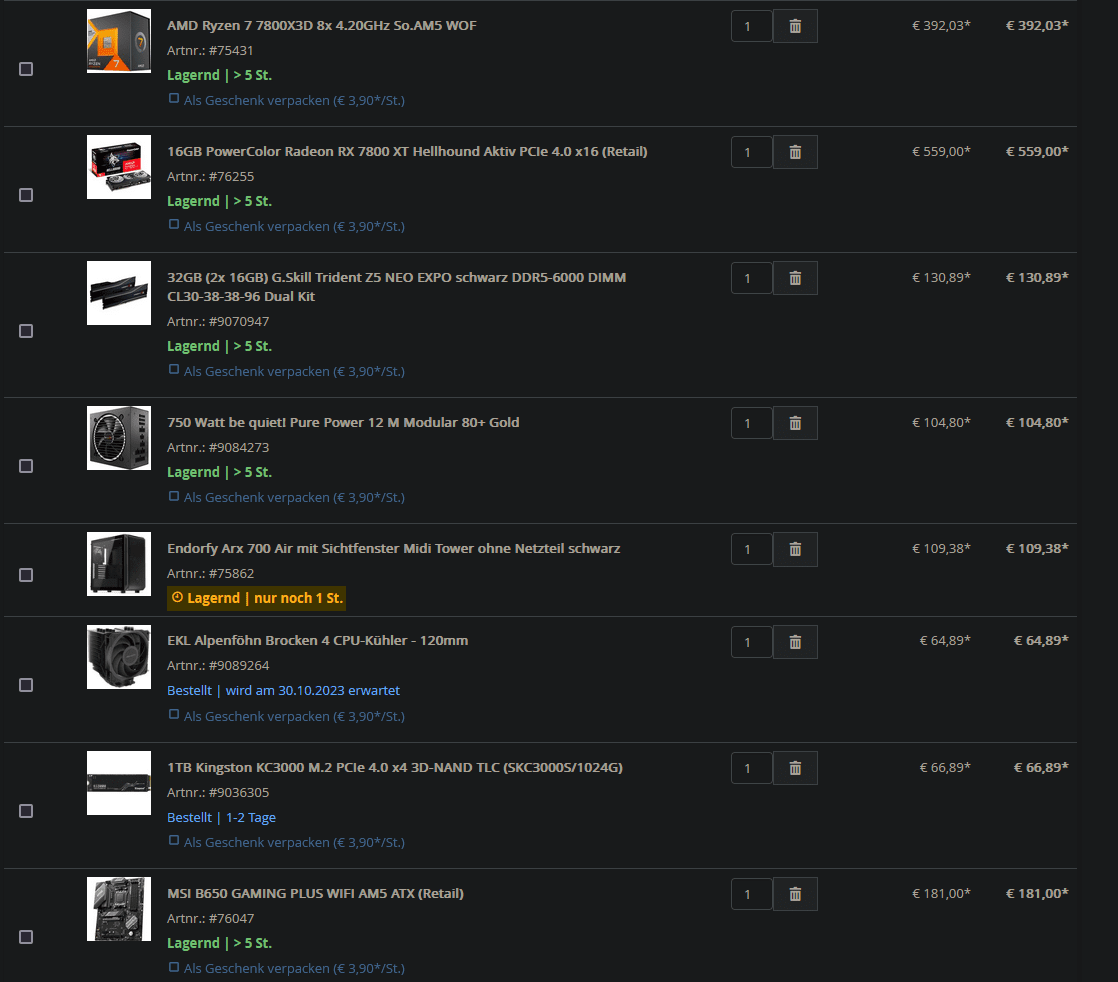
Task: Edit quantity for Alpenföhn Brocken 4 cooler
Action: point(752,643)
